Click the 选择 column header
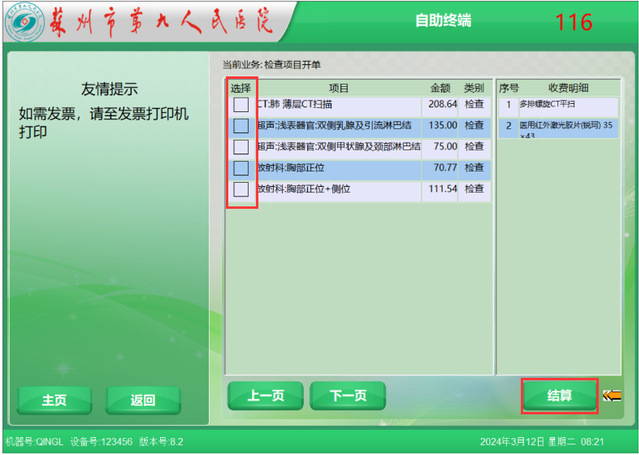 pos(240,88)
